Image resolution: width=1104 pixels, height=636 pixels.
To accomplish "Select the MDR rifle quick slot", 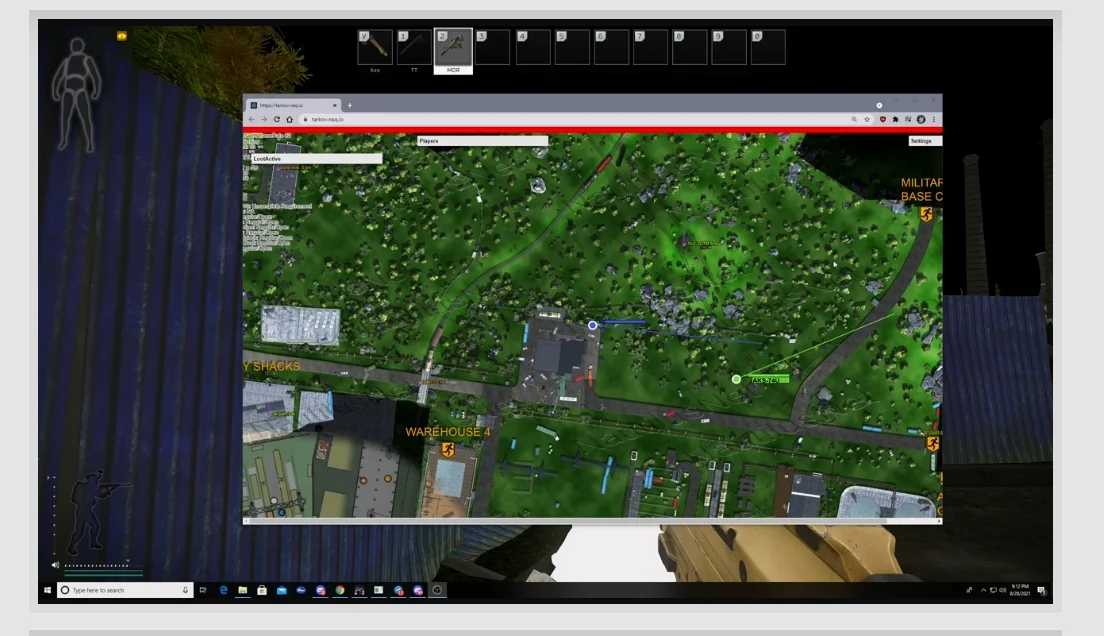I will 453,48.
